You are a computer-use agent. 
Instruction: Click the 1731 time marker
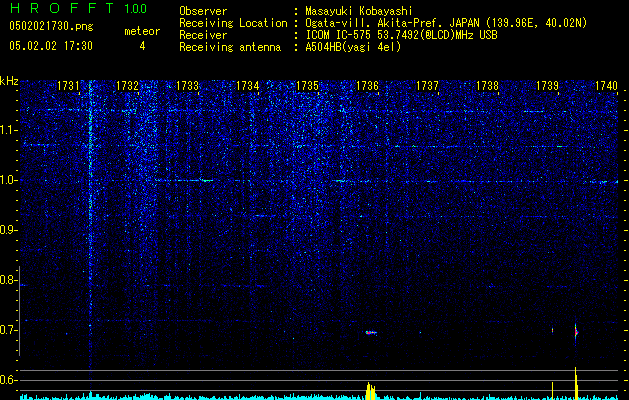(x=68, y=86)
